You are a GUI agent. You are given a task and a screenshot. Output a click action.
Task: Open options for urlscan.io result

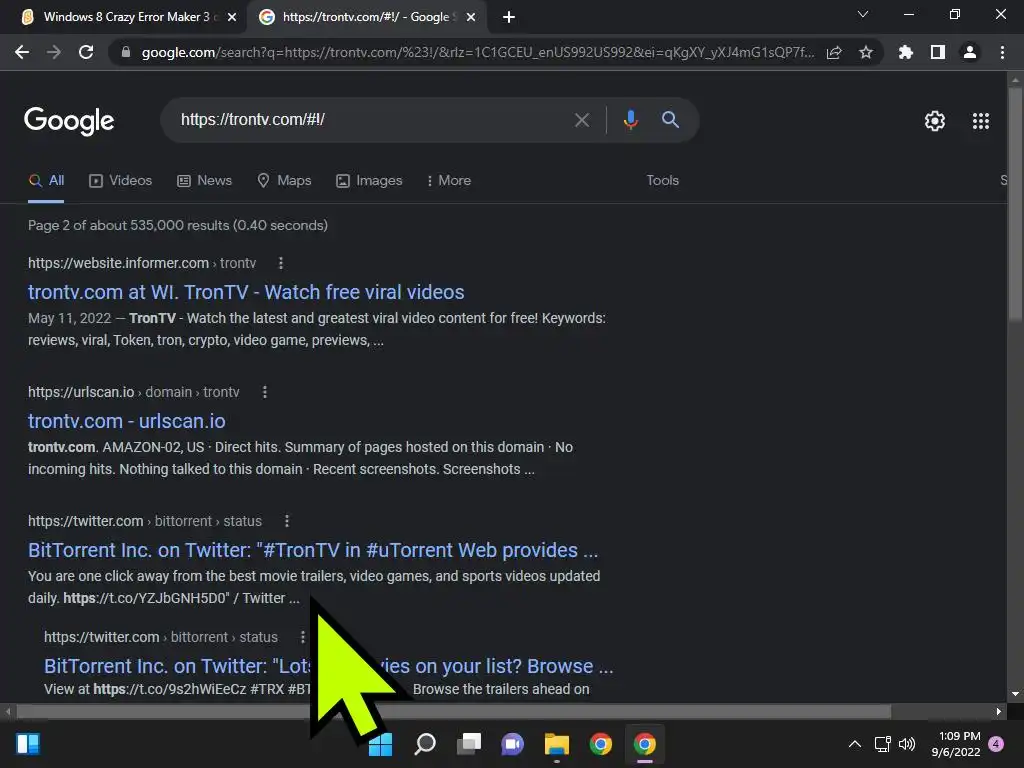(264, 392)
